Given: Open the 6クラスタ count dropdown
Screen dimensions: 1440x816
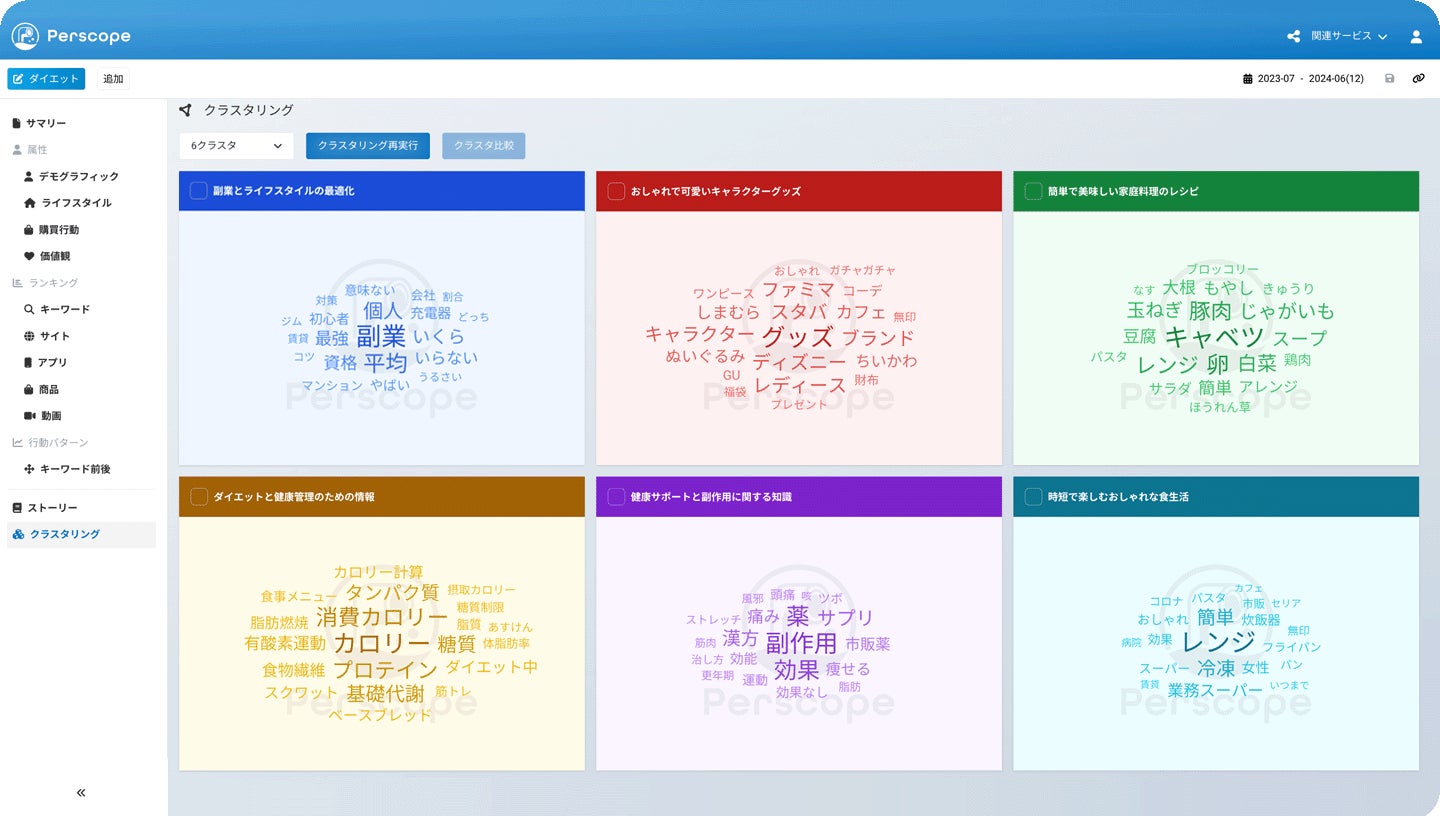Looking at the screenshot, I should click(236, 146).
